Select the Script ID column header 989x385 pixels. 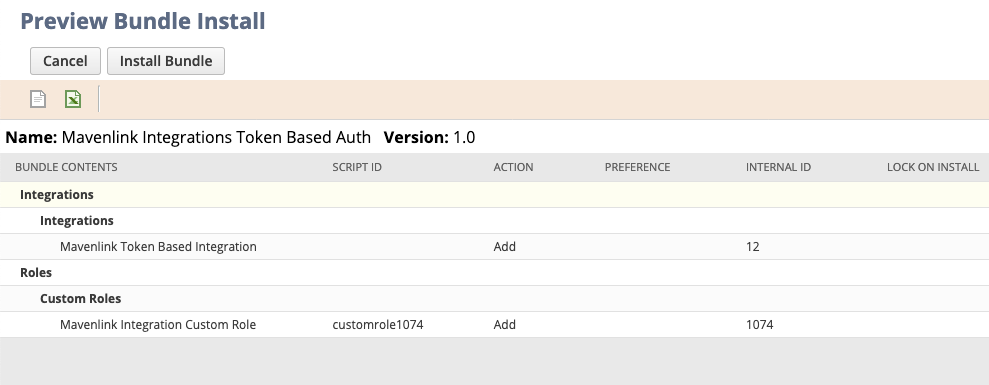[x=357, y=167]
